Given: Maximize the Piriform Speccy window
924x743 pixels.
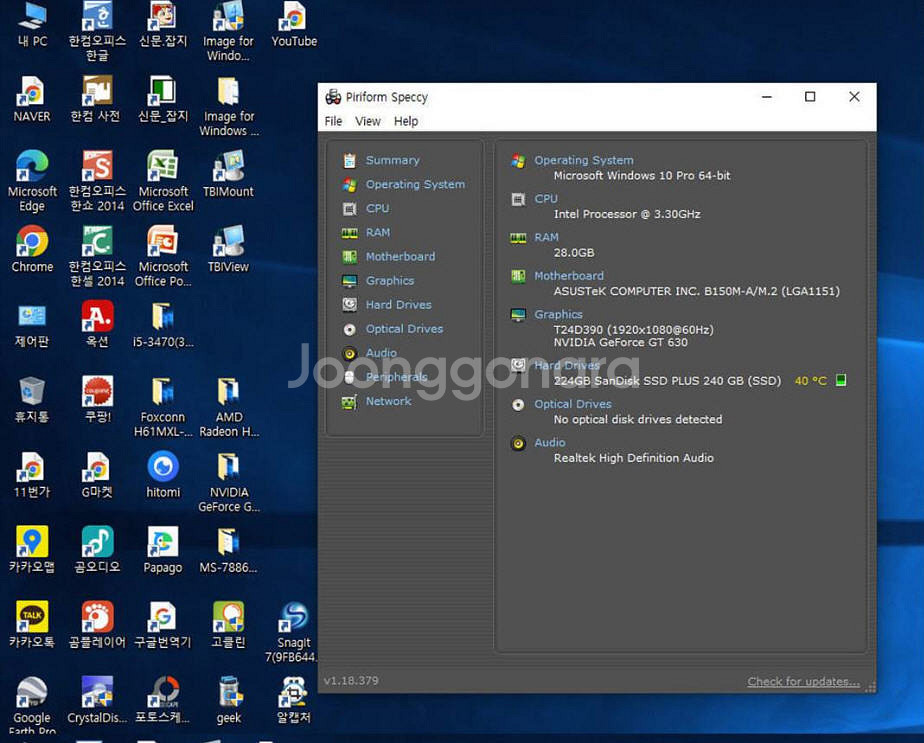Looking at the screenshot, I should click(810, 97).
